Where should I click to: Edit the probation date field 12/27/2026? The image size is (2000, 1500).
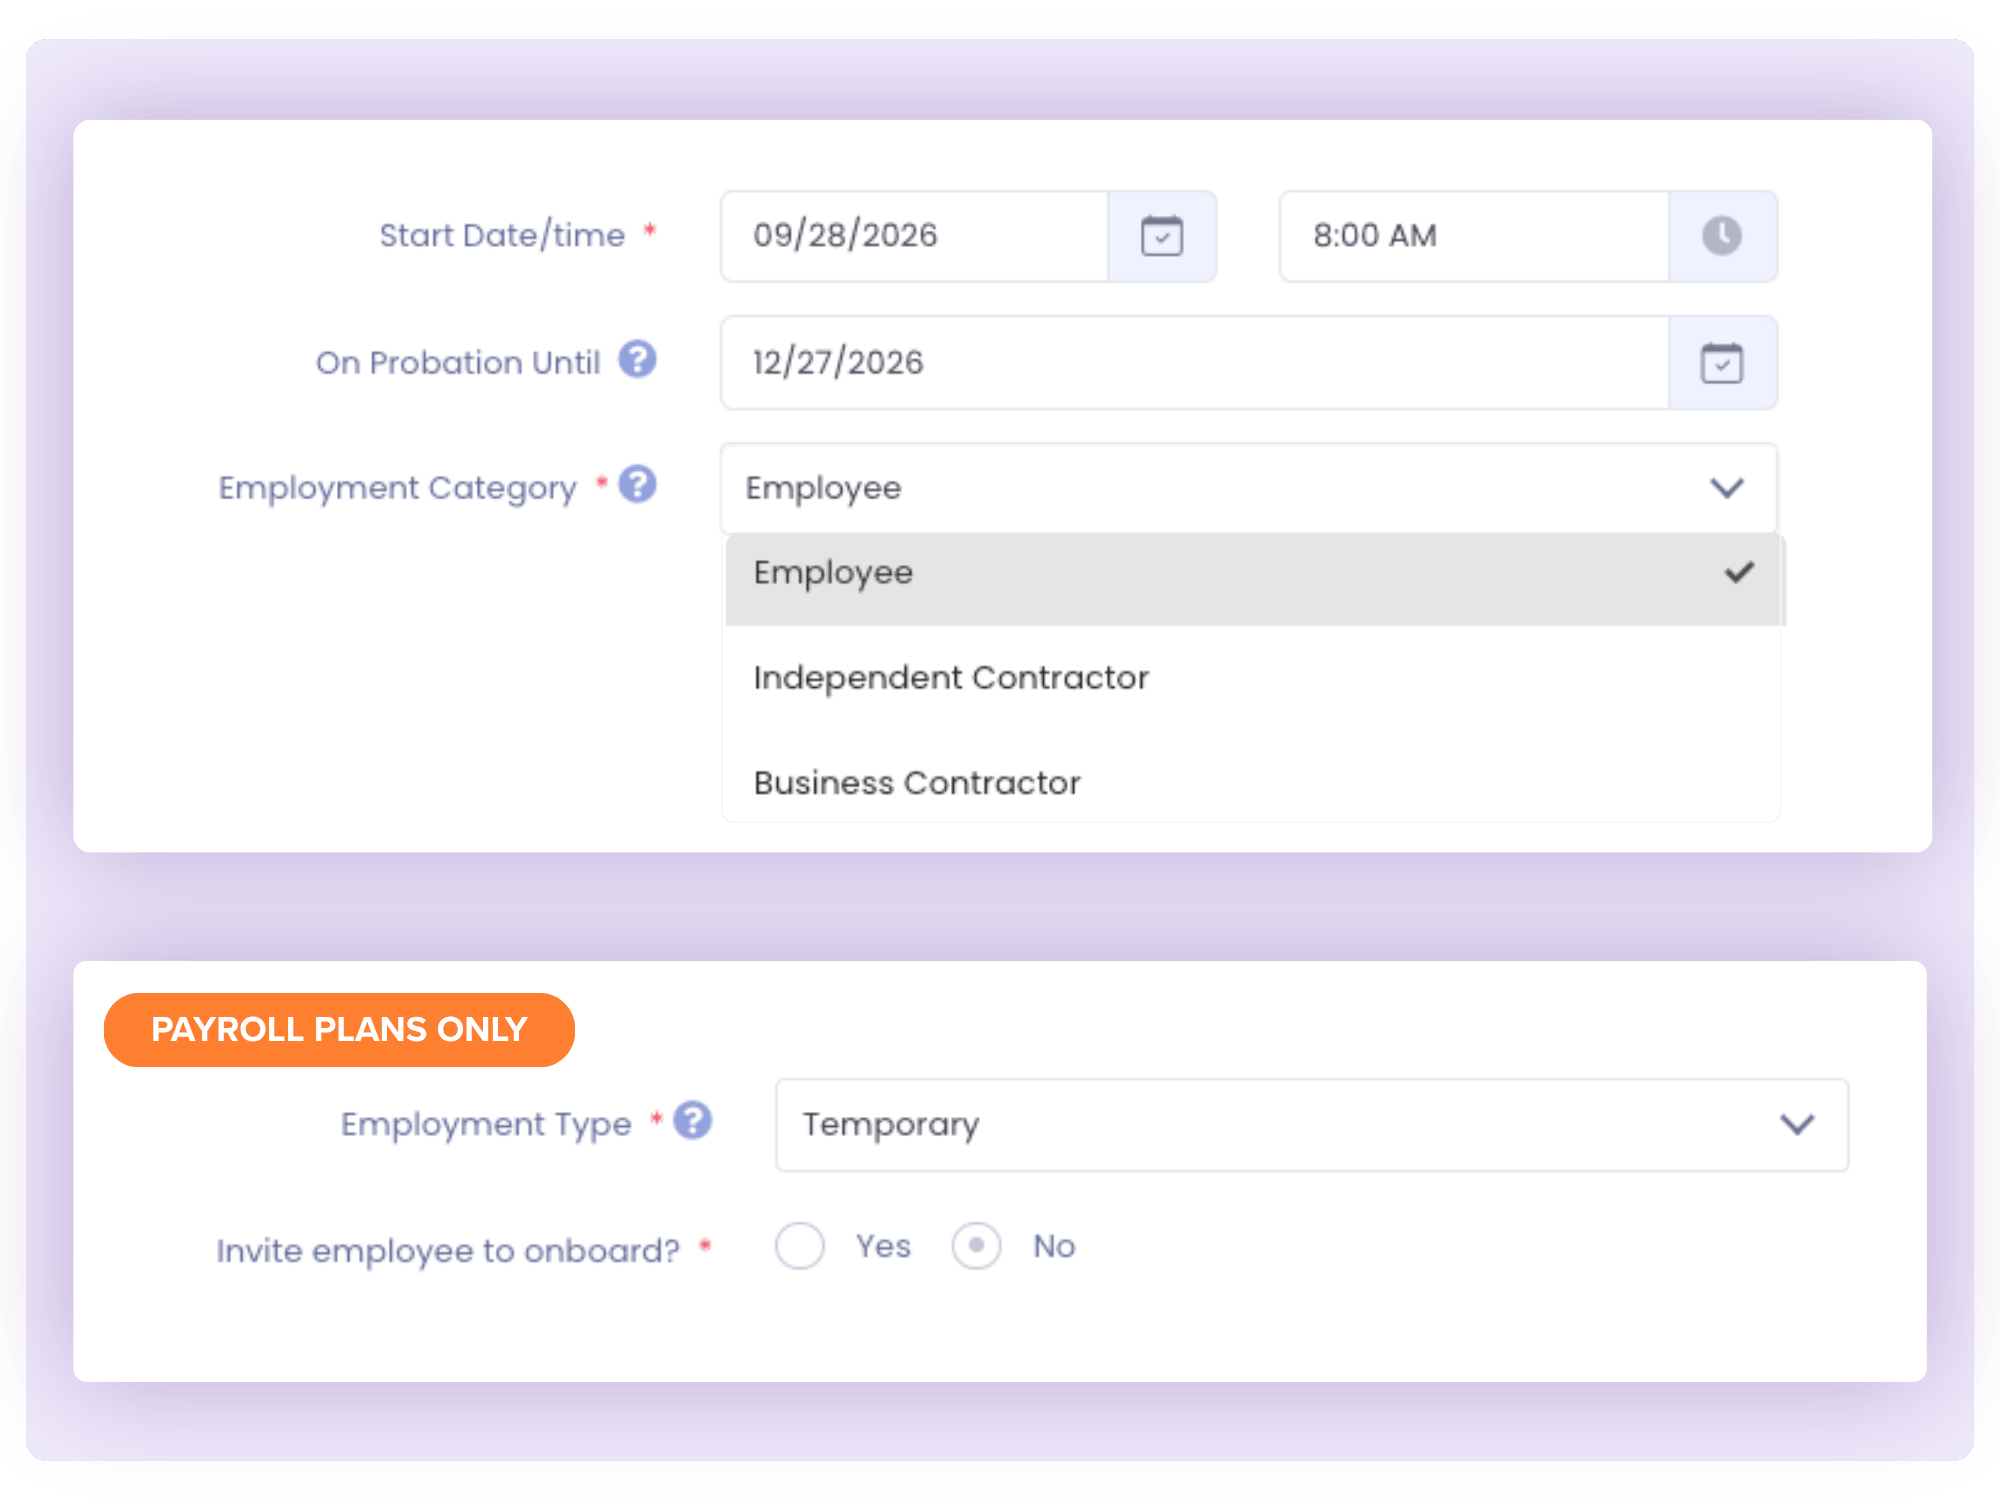[1194, 363]
